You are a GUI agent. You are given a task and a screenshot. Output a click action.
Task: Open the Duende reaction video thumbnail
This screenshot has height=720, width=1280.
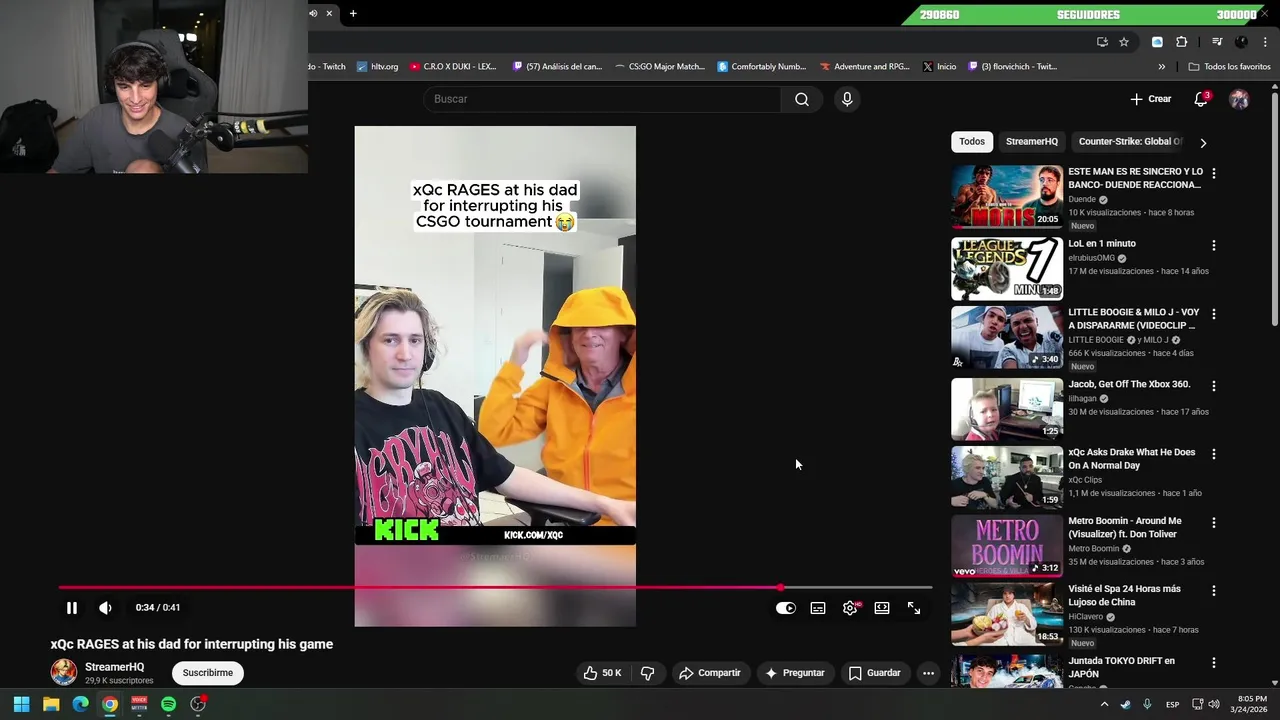coord(1007,196)
